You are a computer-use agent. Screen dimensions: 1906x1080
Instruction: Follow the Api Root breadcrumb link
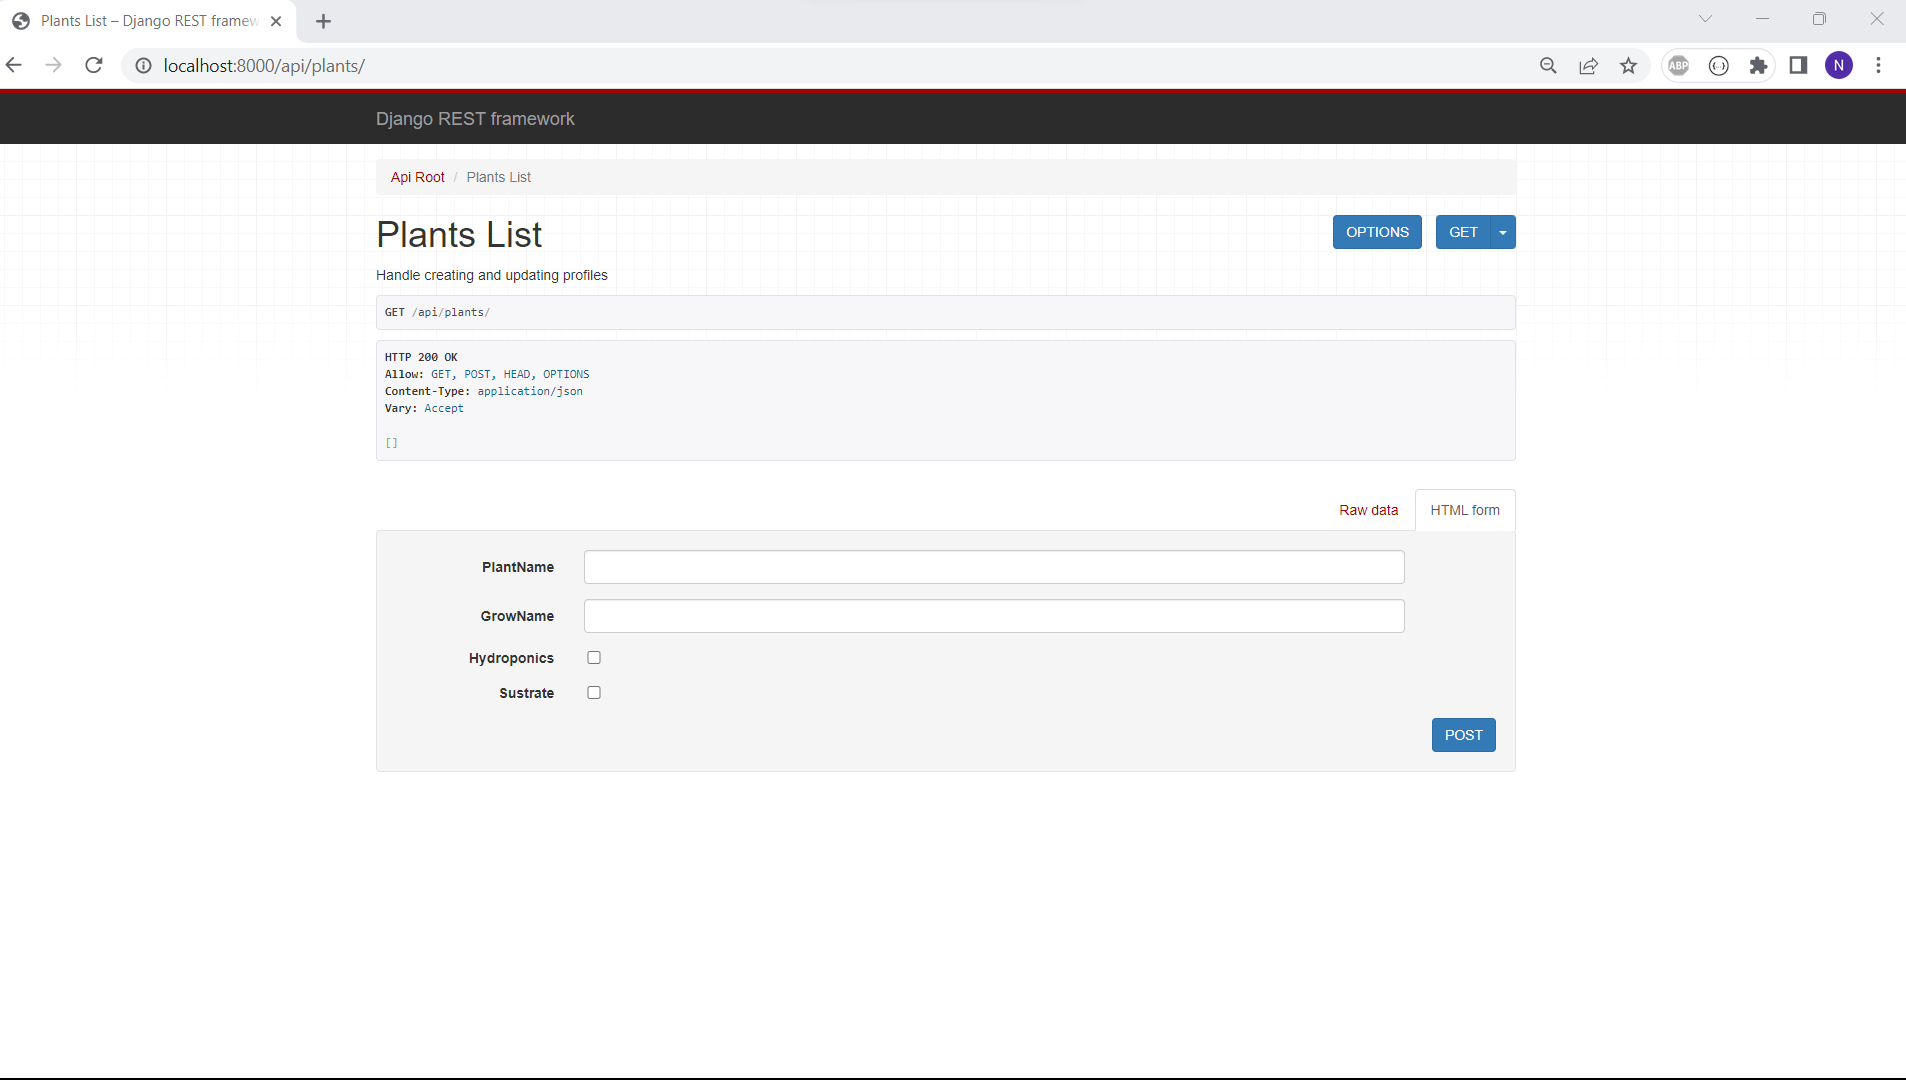click(x=417, y=177)
